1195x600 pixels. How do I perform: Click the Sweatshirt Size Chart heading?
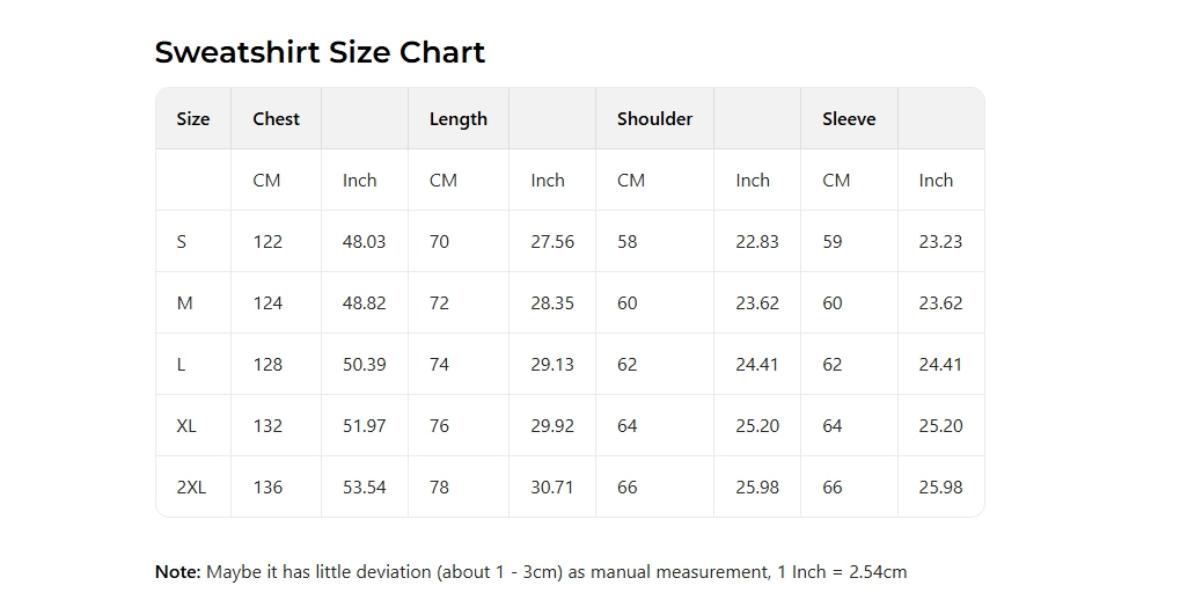pyautogui.click(x=319, y=52)
